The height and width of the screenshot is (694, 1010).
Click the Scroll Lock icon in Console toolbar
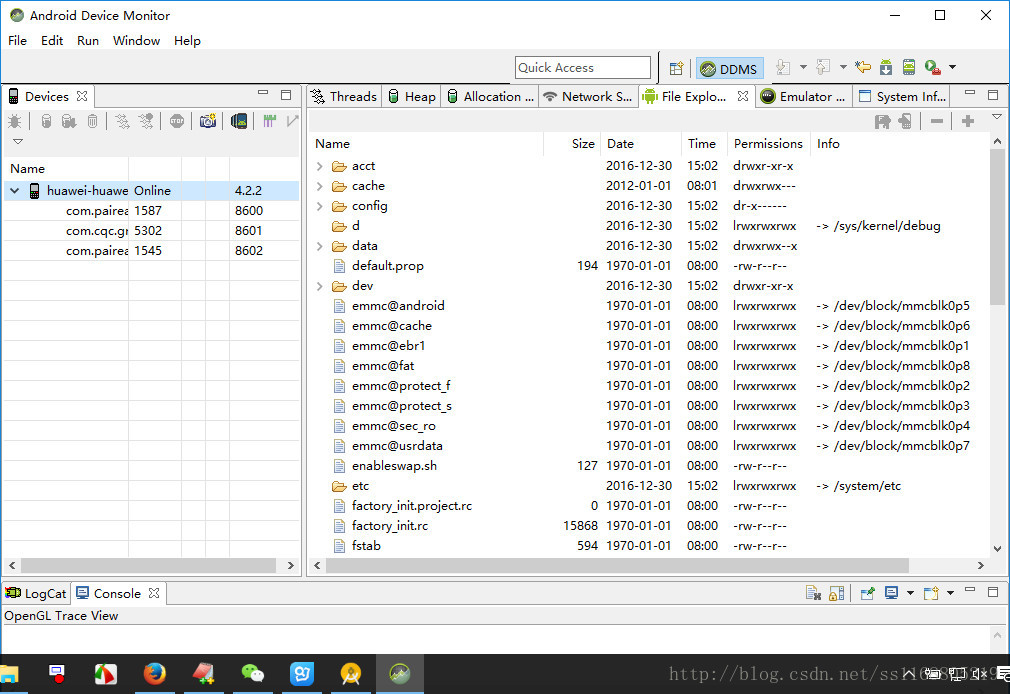coord(837,593)
